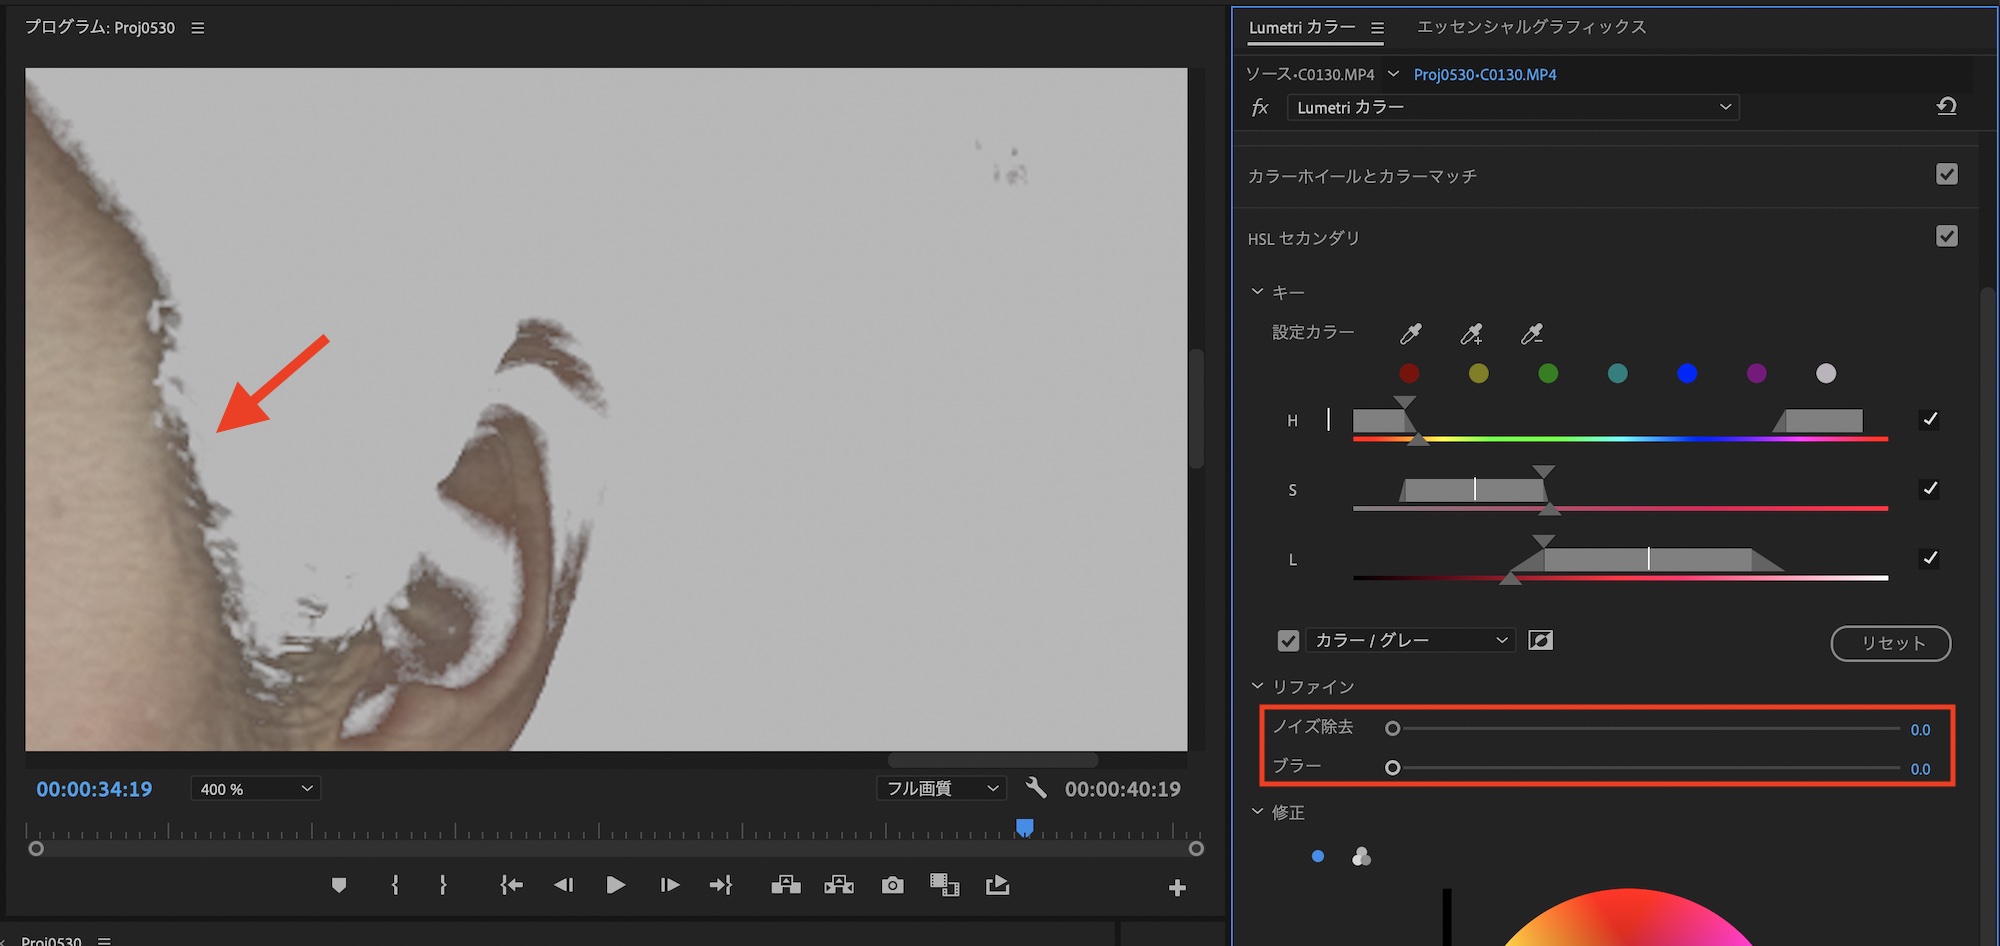Disable the HSL セカンダリ checkbox
2000x946 pixels.
click(x=1946, y=237)
